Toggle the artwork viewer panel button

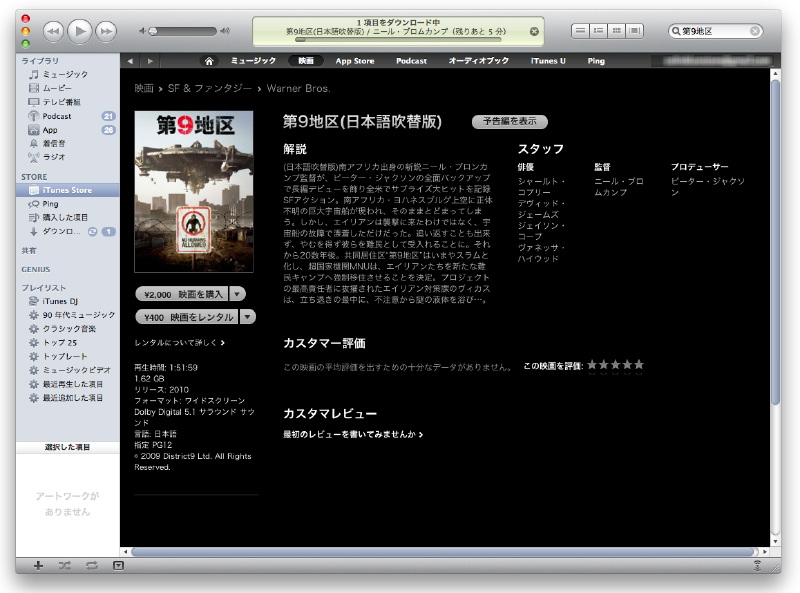pos(119,565)
